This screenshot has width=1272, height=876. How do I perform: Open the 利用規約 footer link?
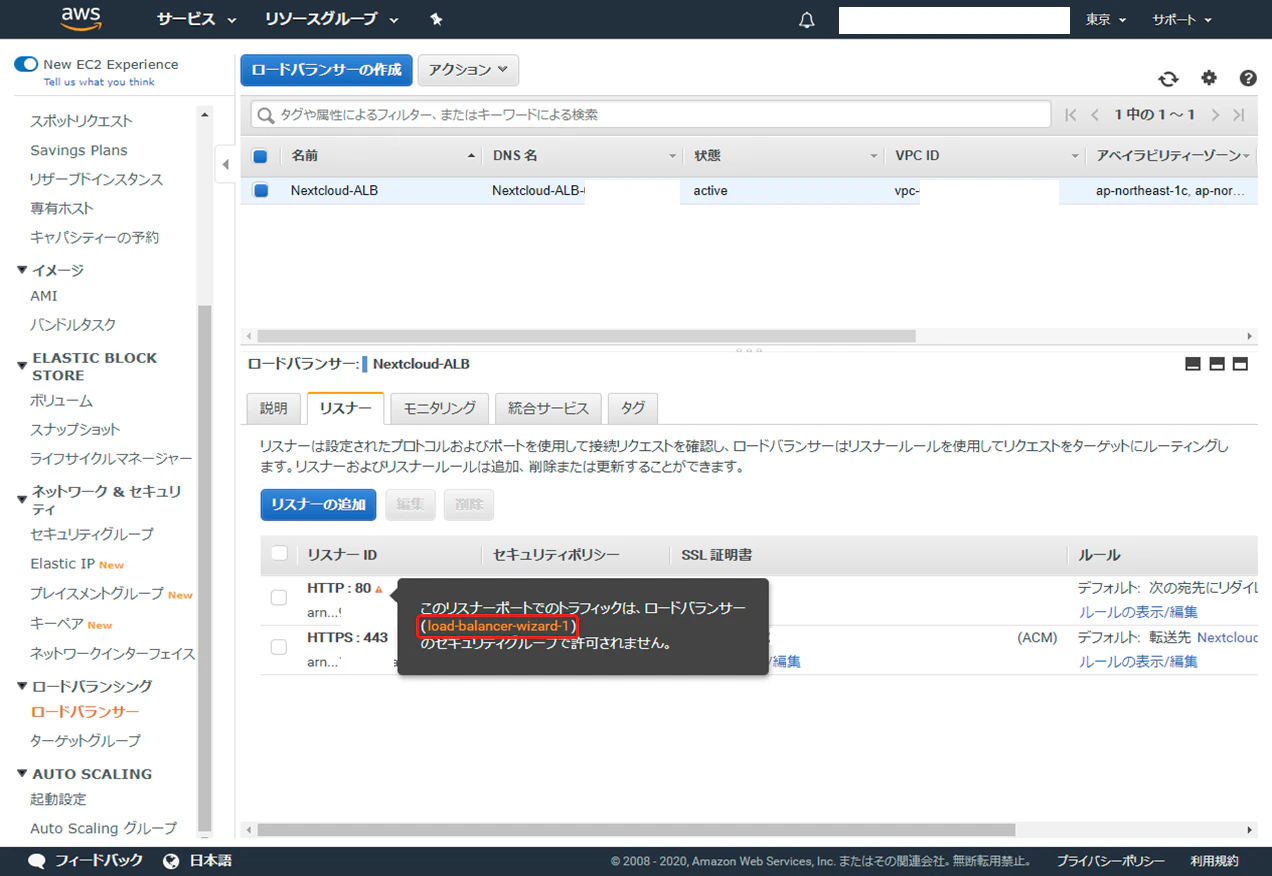[1214, 861]
